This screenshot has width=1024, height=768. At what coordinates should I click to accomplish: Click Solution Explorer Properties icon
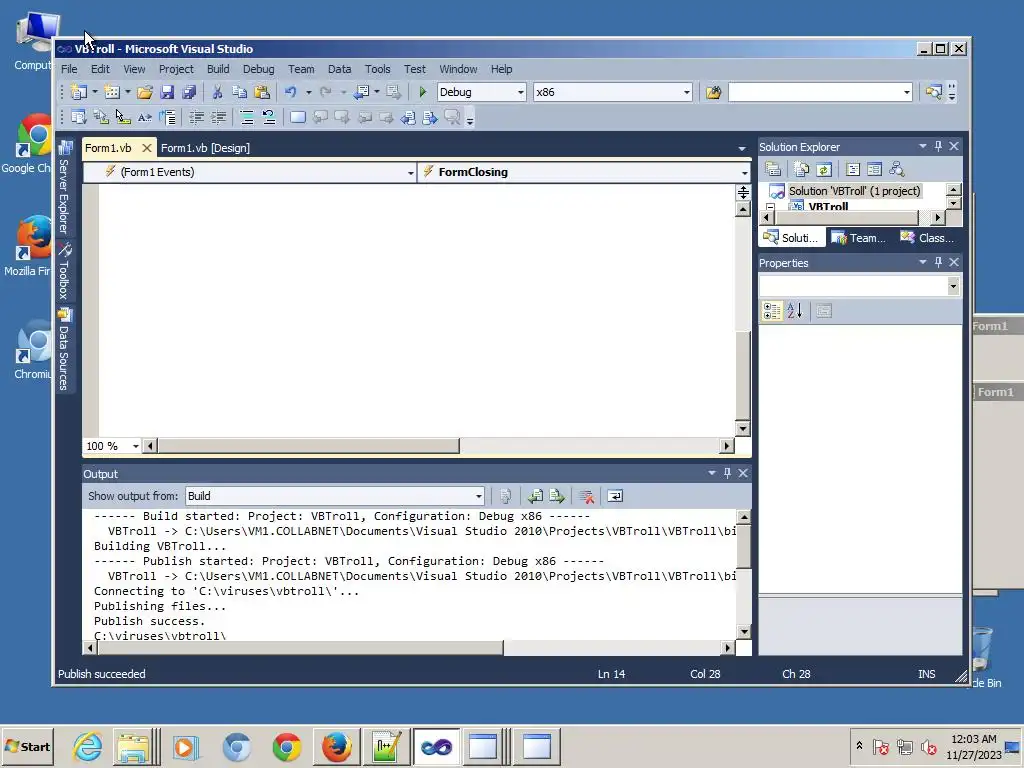point(773,169)
